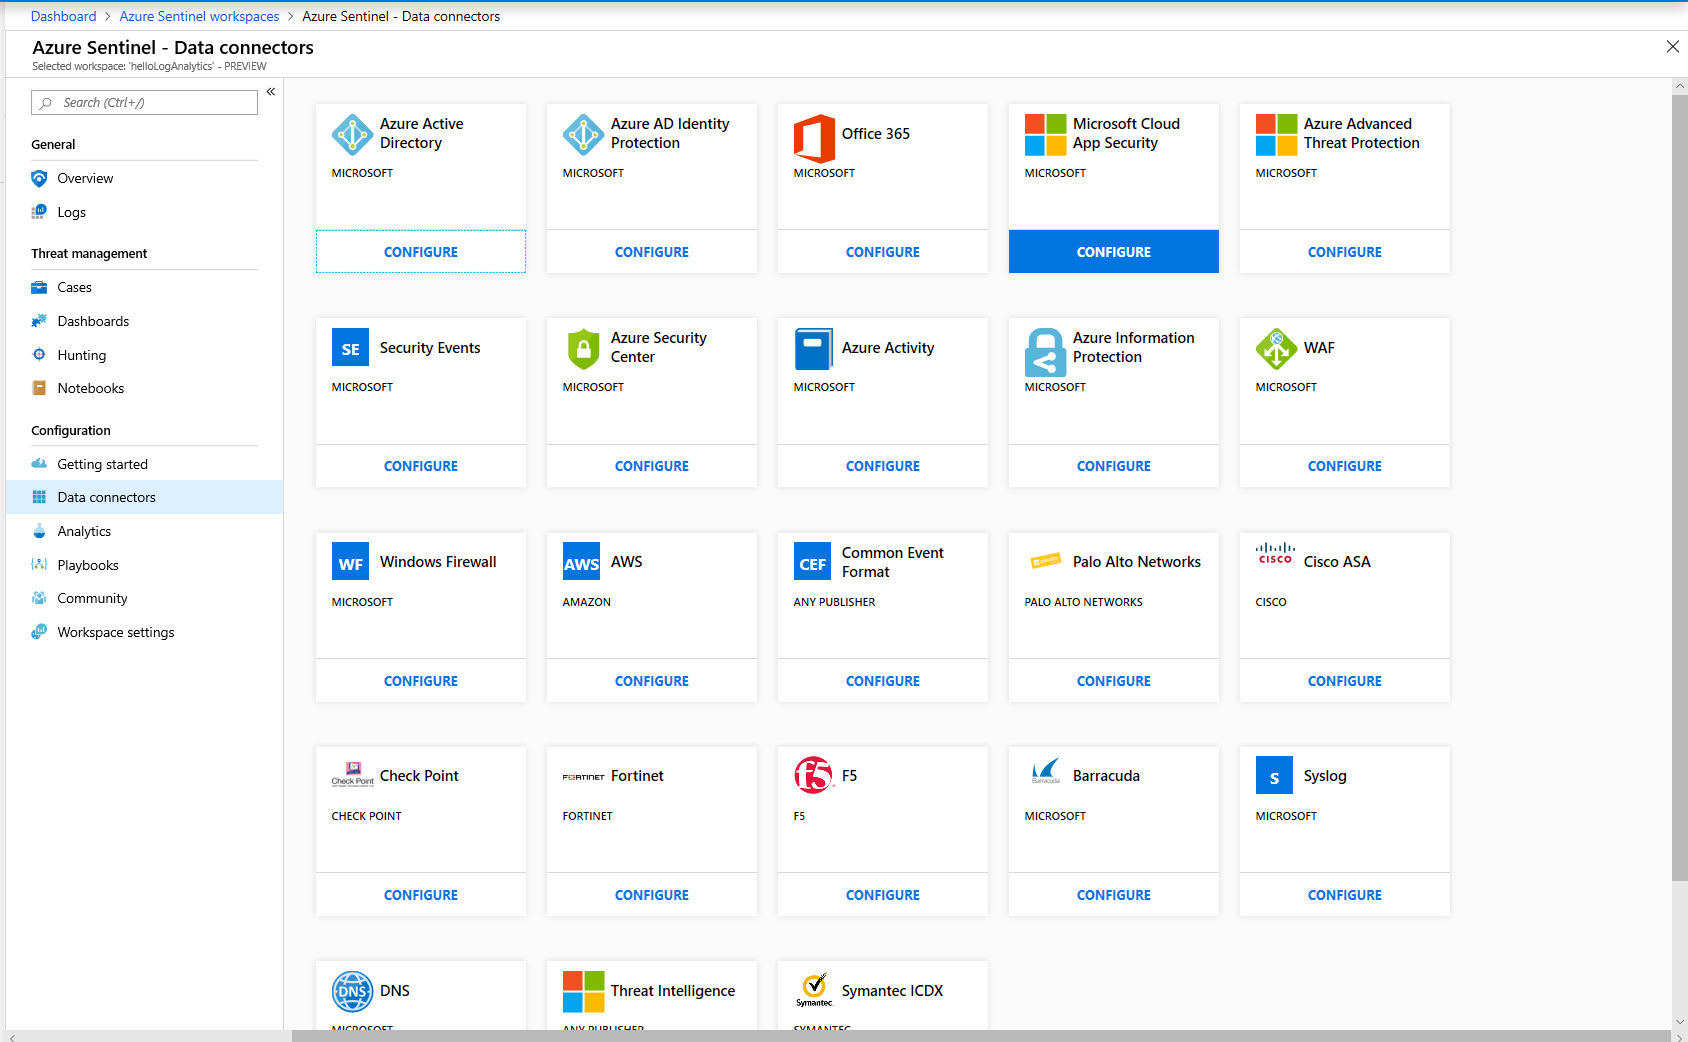
Task: Configure Microsoft Cloud App Security connector
Action: [1114, 252]
